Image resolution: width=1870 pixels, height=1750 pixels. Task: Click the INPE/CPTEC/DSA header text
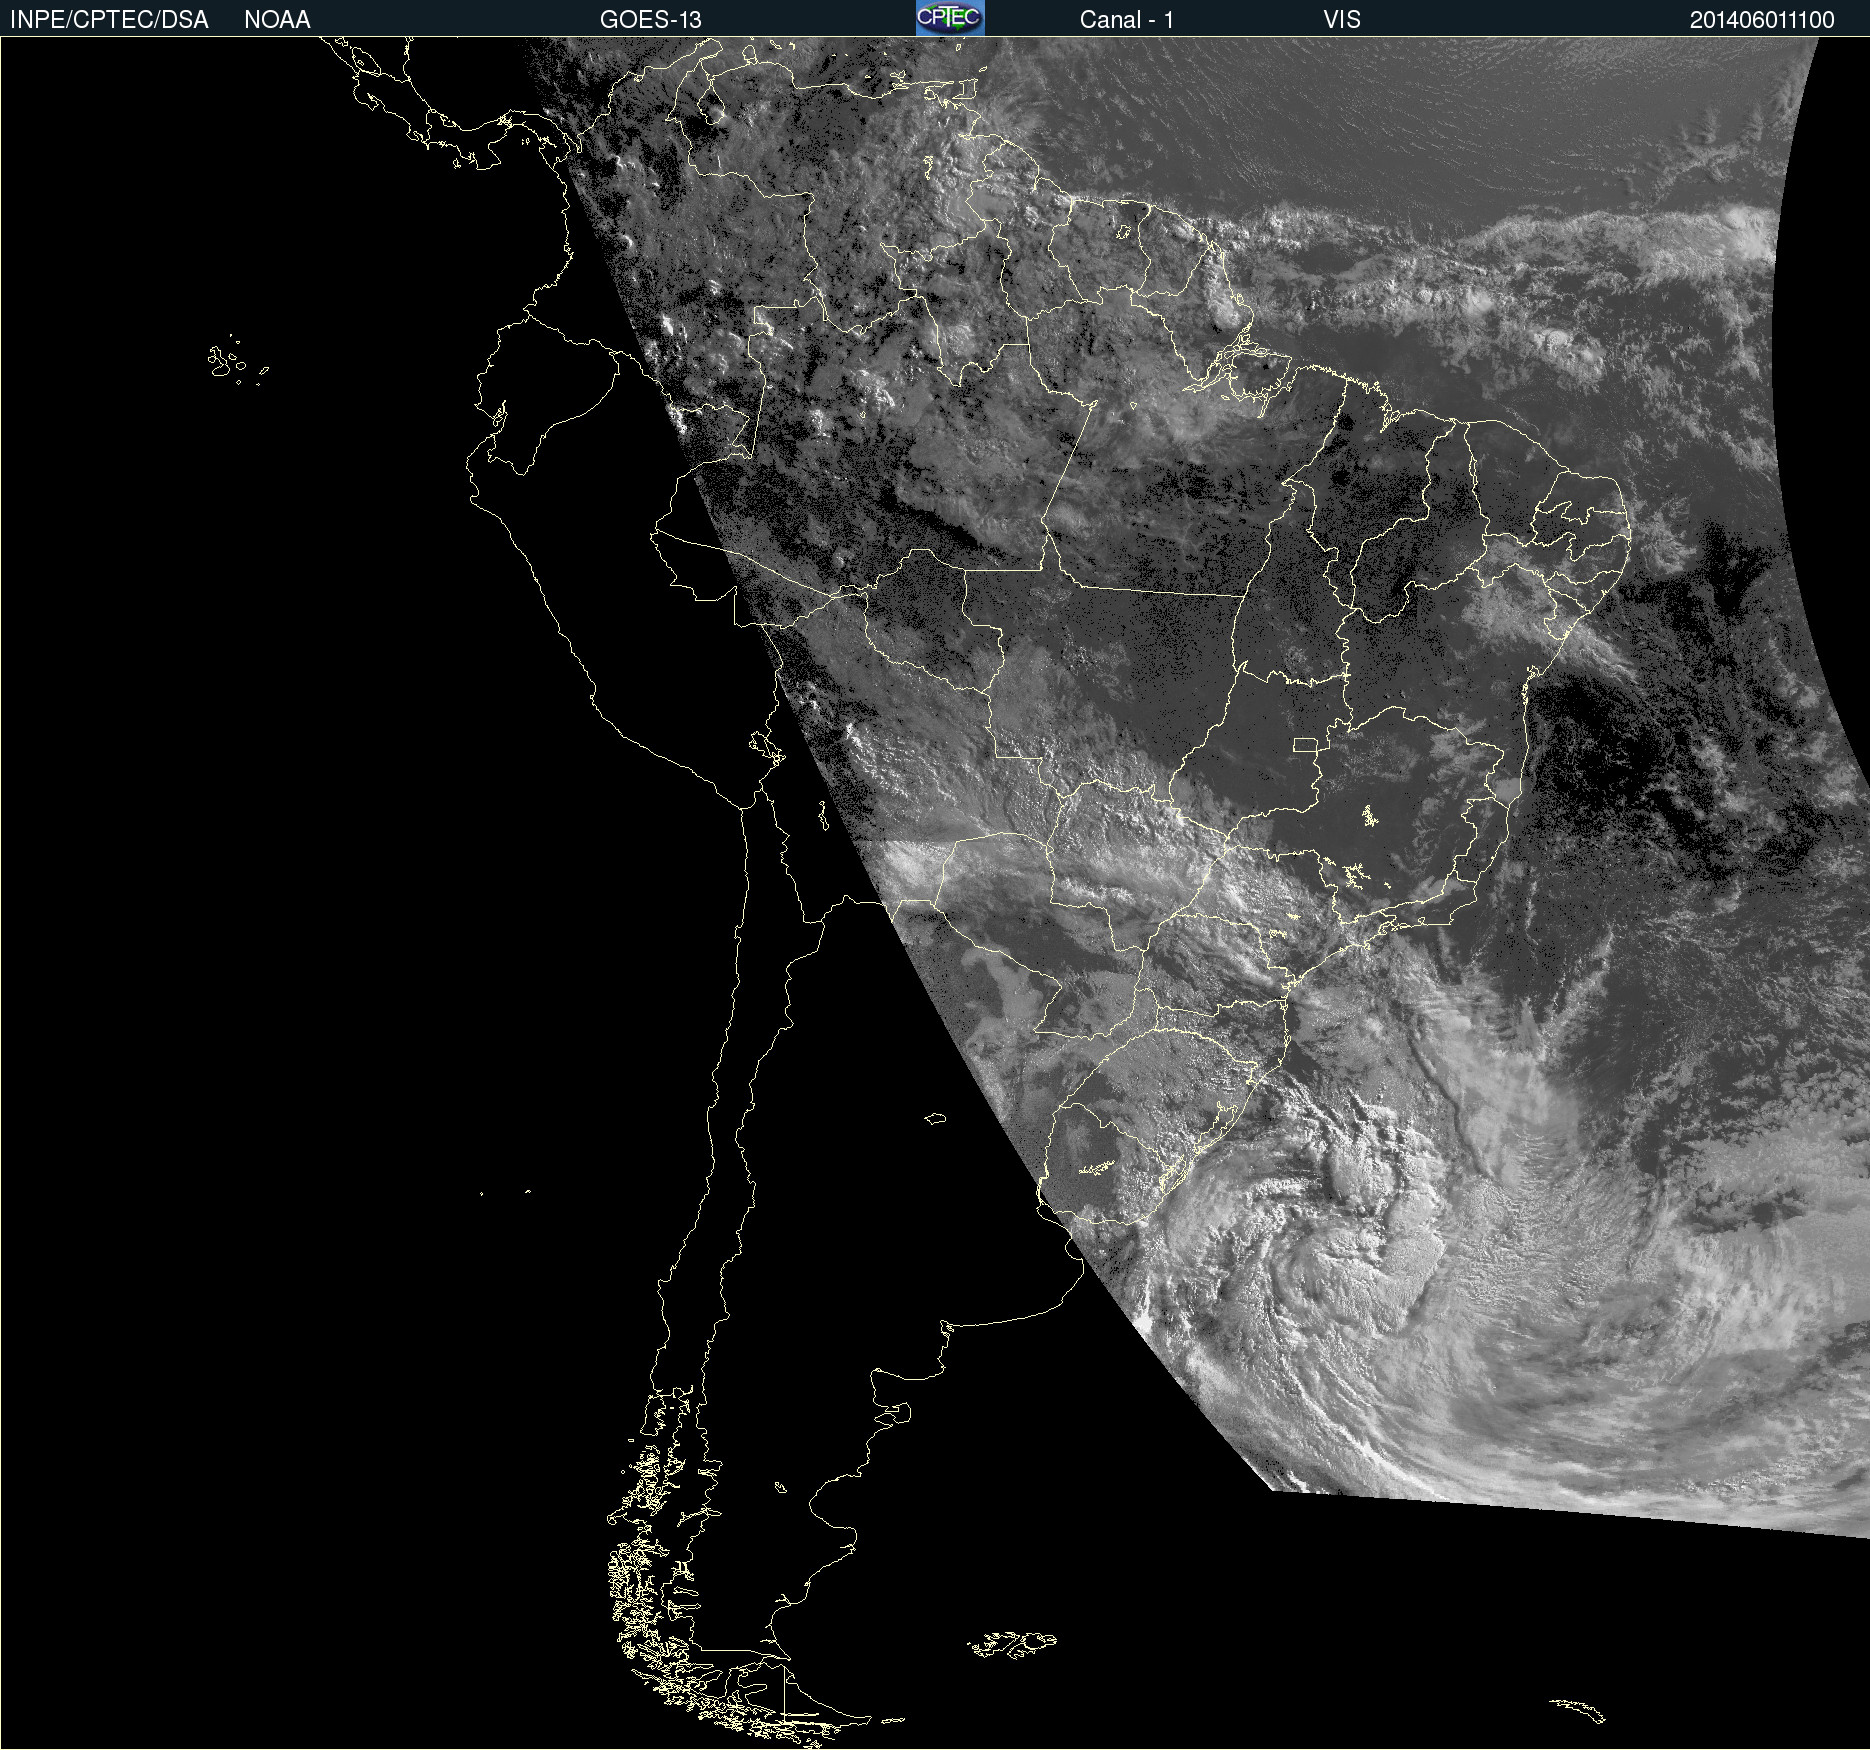109,20
